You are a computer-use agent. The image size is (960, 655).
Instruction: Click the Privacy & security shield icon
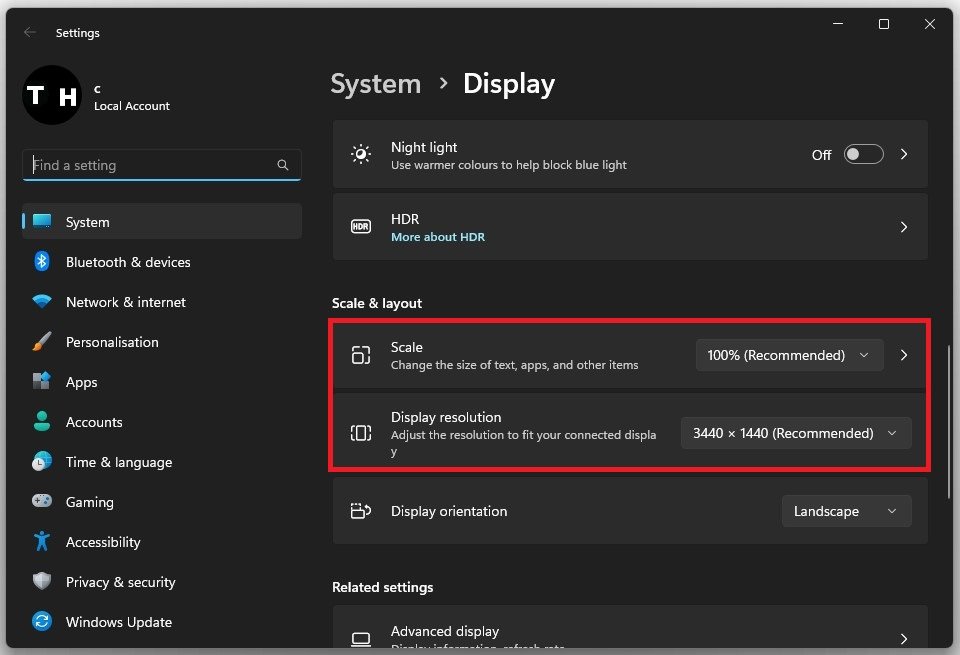point(42,582)
